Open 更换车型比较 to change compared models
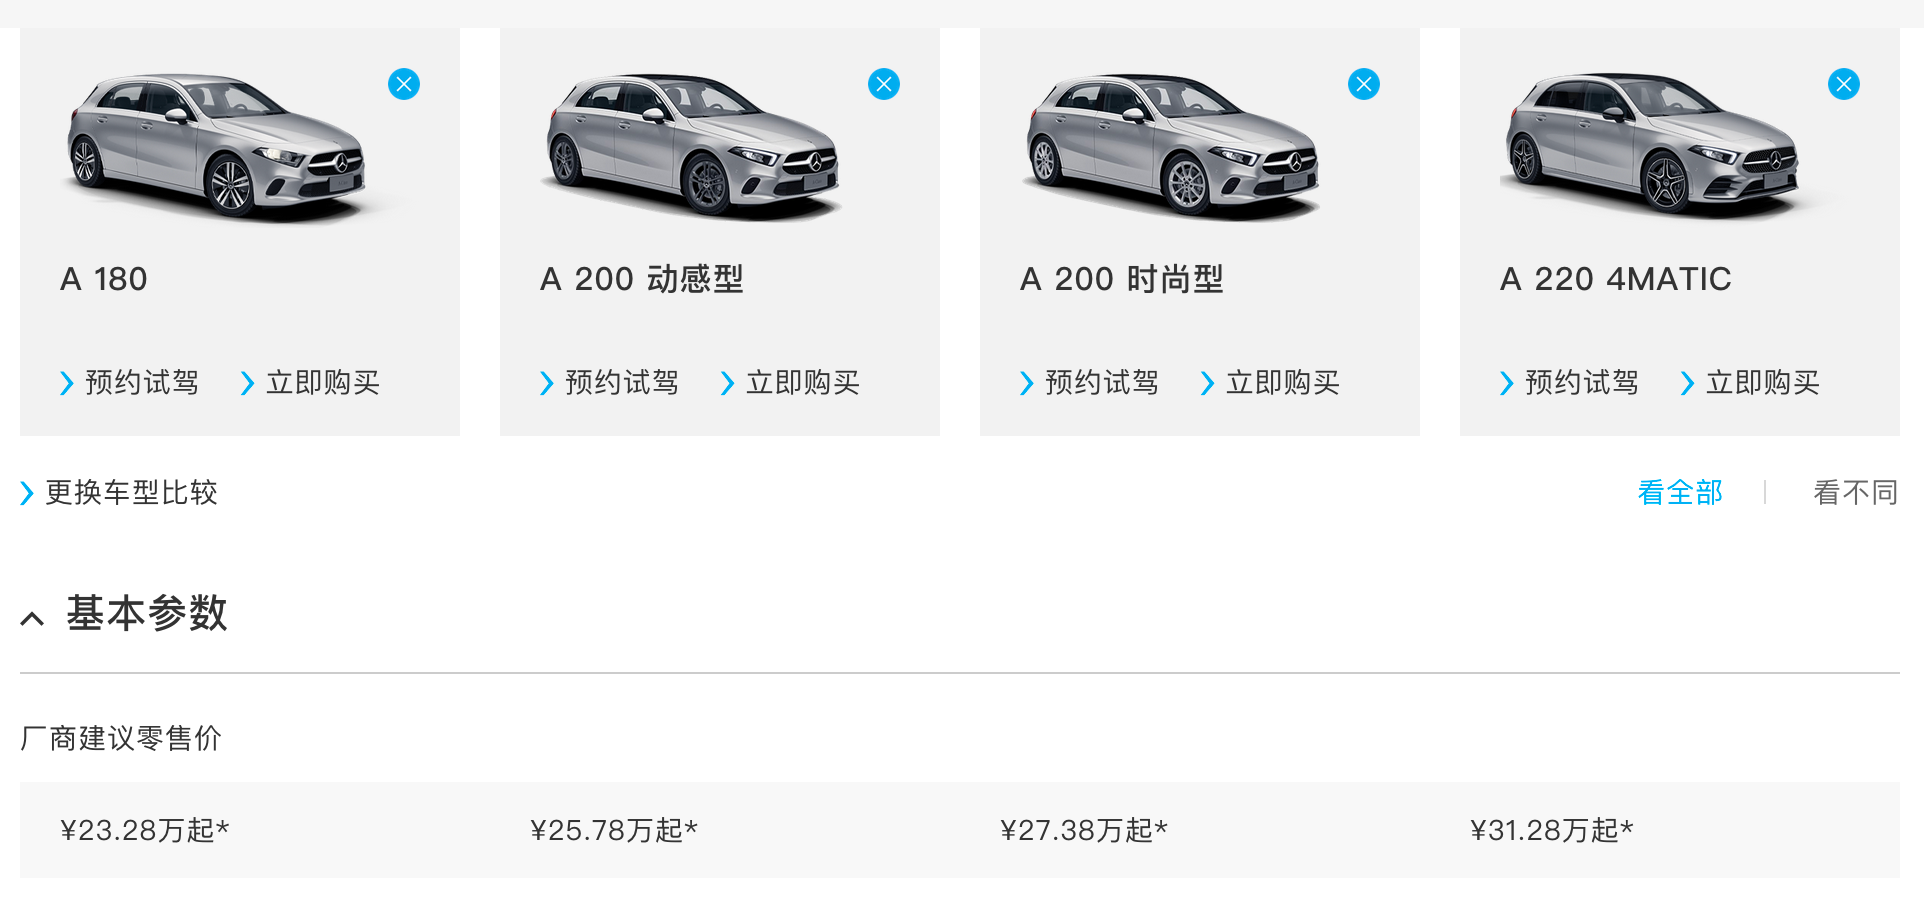Screen dimensions: 1924x898 (119, 493)
